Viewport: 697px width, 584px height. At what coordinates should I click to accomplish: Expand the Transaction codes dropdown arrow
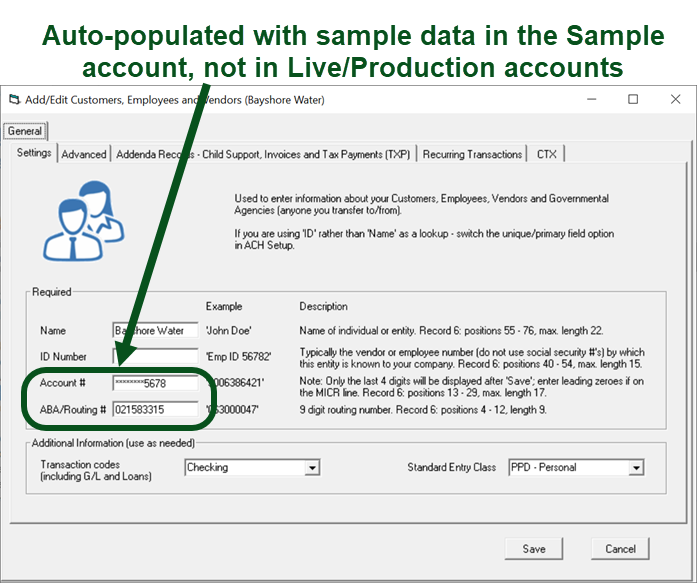(x=312, y=468)
